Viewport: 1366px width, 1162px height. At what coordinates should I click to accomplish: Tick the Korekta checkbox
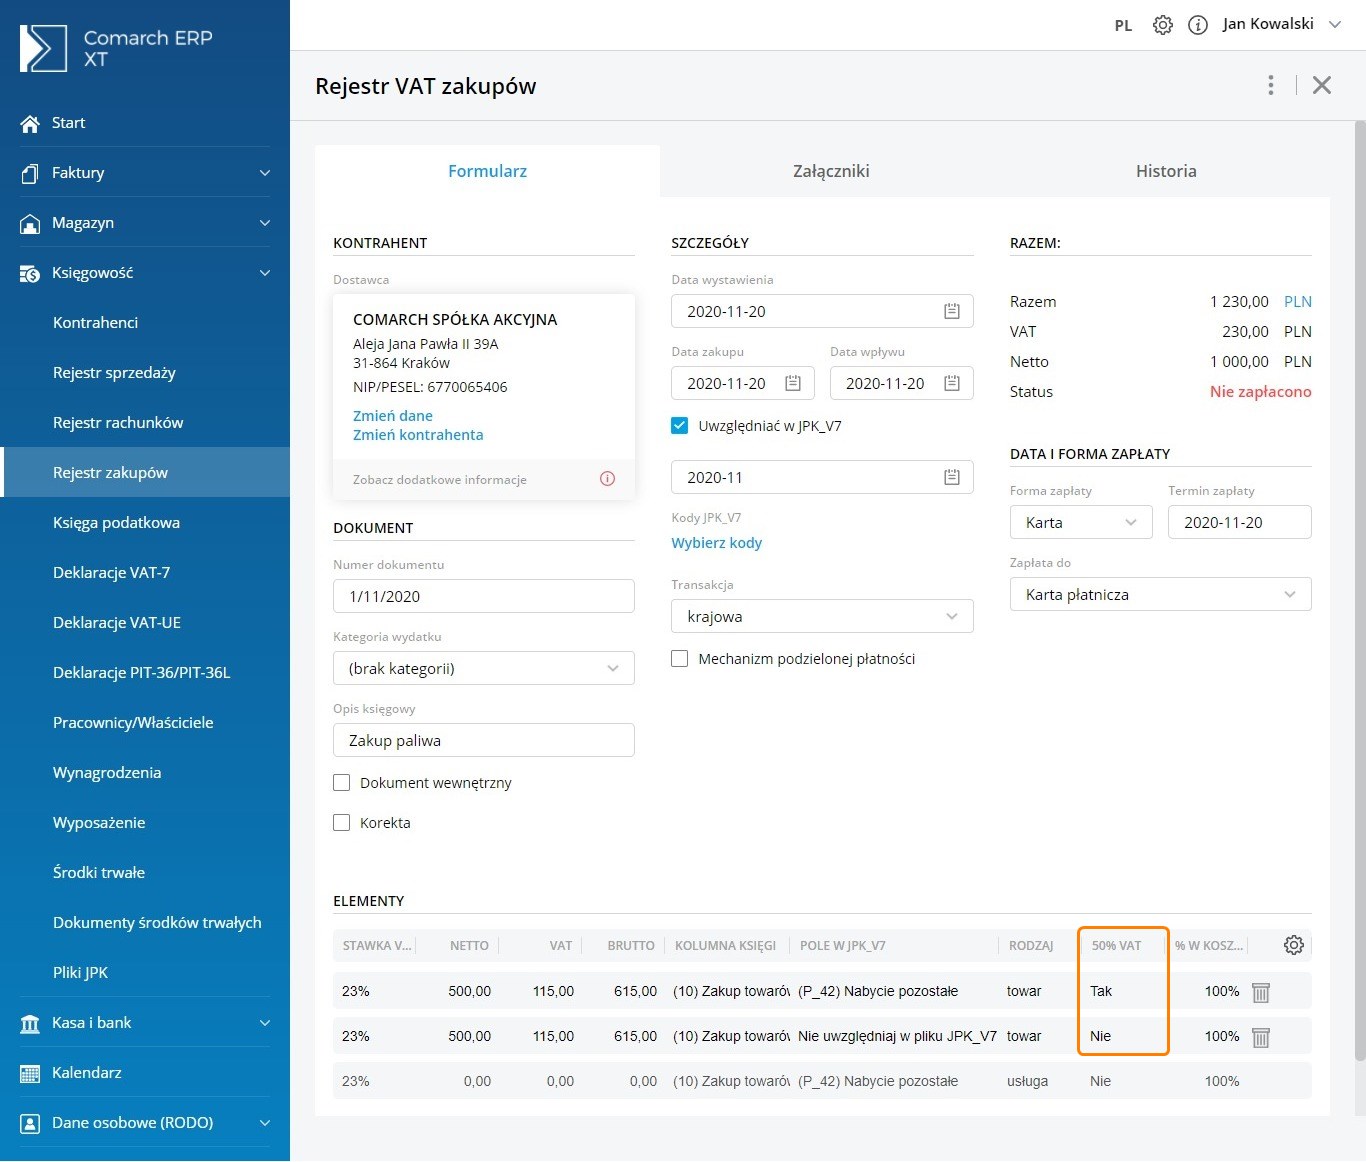pyautogui.click(x=342, y=823)
